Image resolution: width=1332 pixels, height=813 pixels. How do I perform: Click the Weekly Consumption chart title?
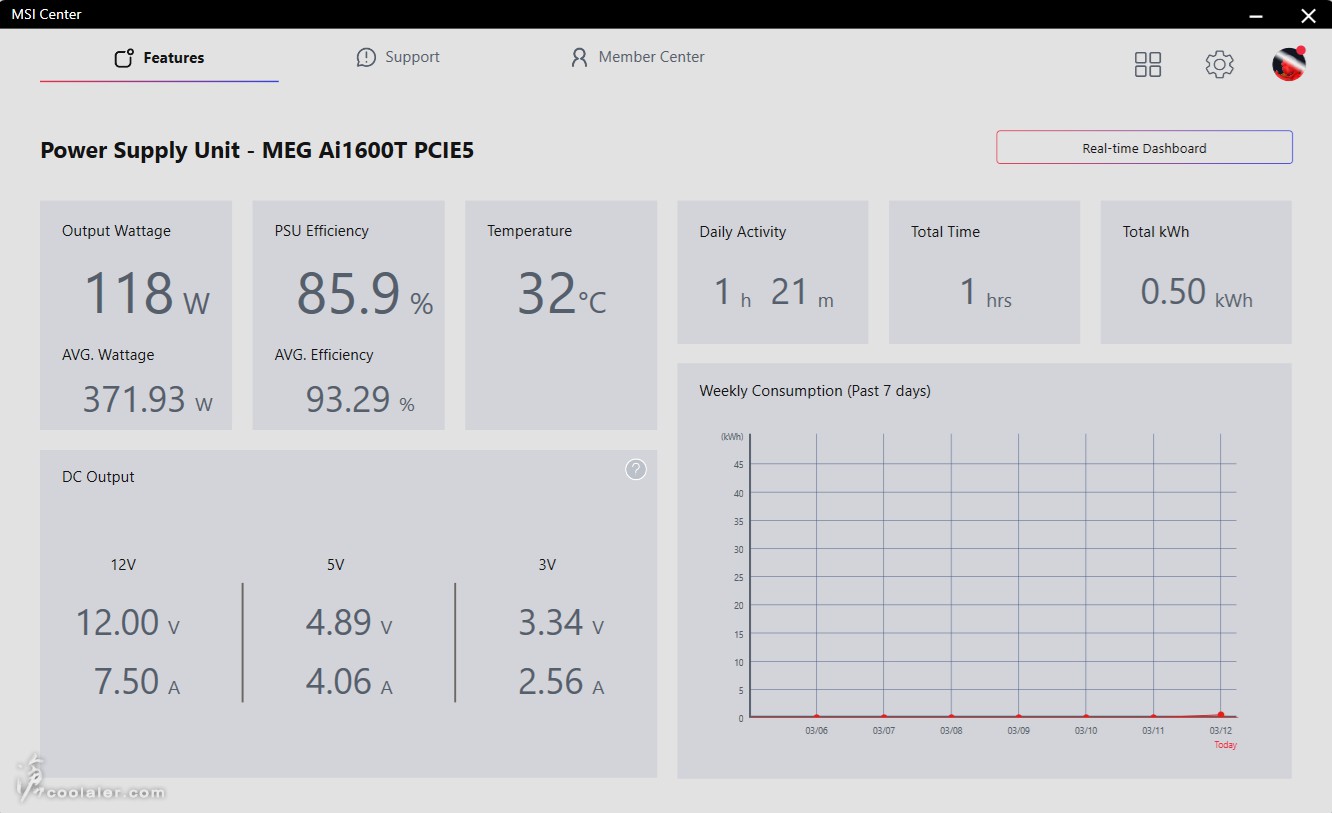pyautogui.click(x=815, y=391)
